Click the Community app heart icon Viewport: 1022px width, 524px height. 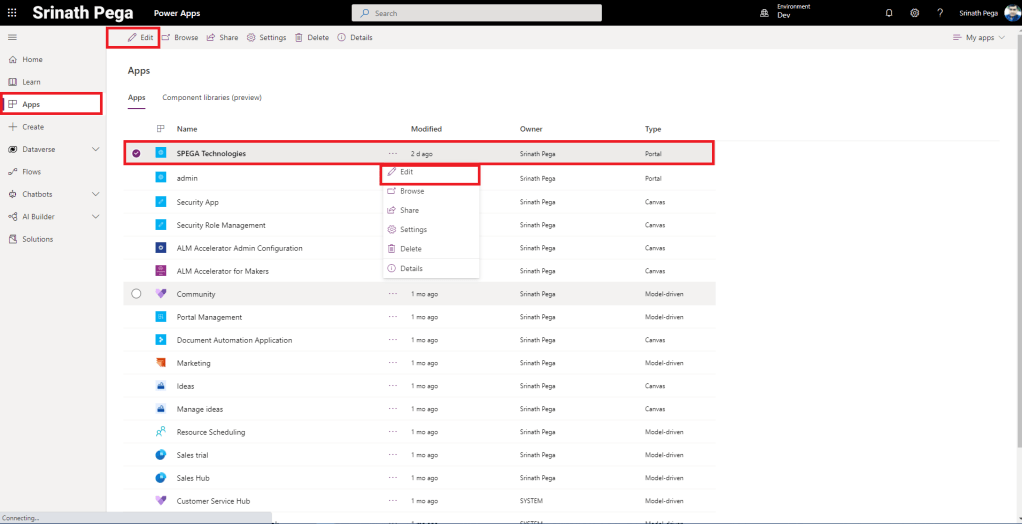coord(160,294)
